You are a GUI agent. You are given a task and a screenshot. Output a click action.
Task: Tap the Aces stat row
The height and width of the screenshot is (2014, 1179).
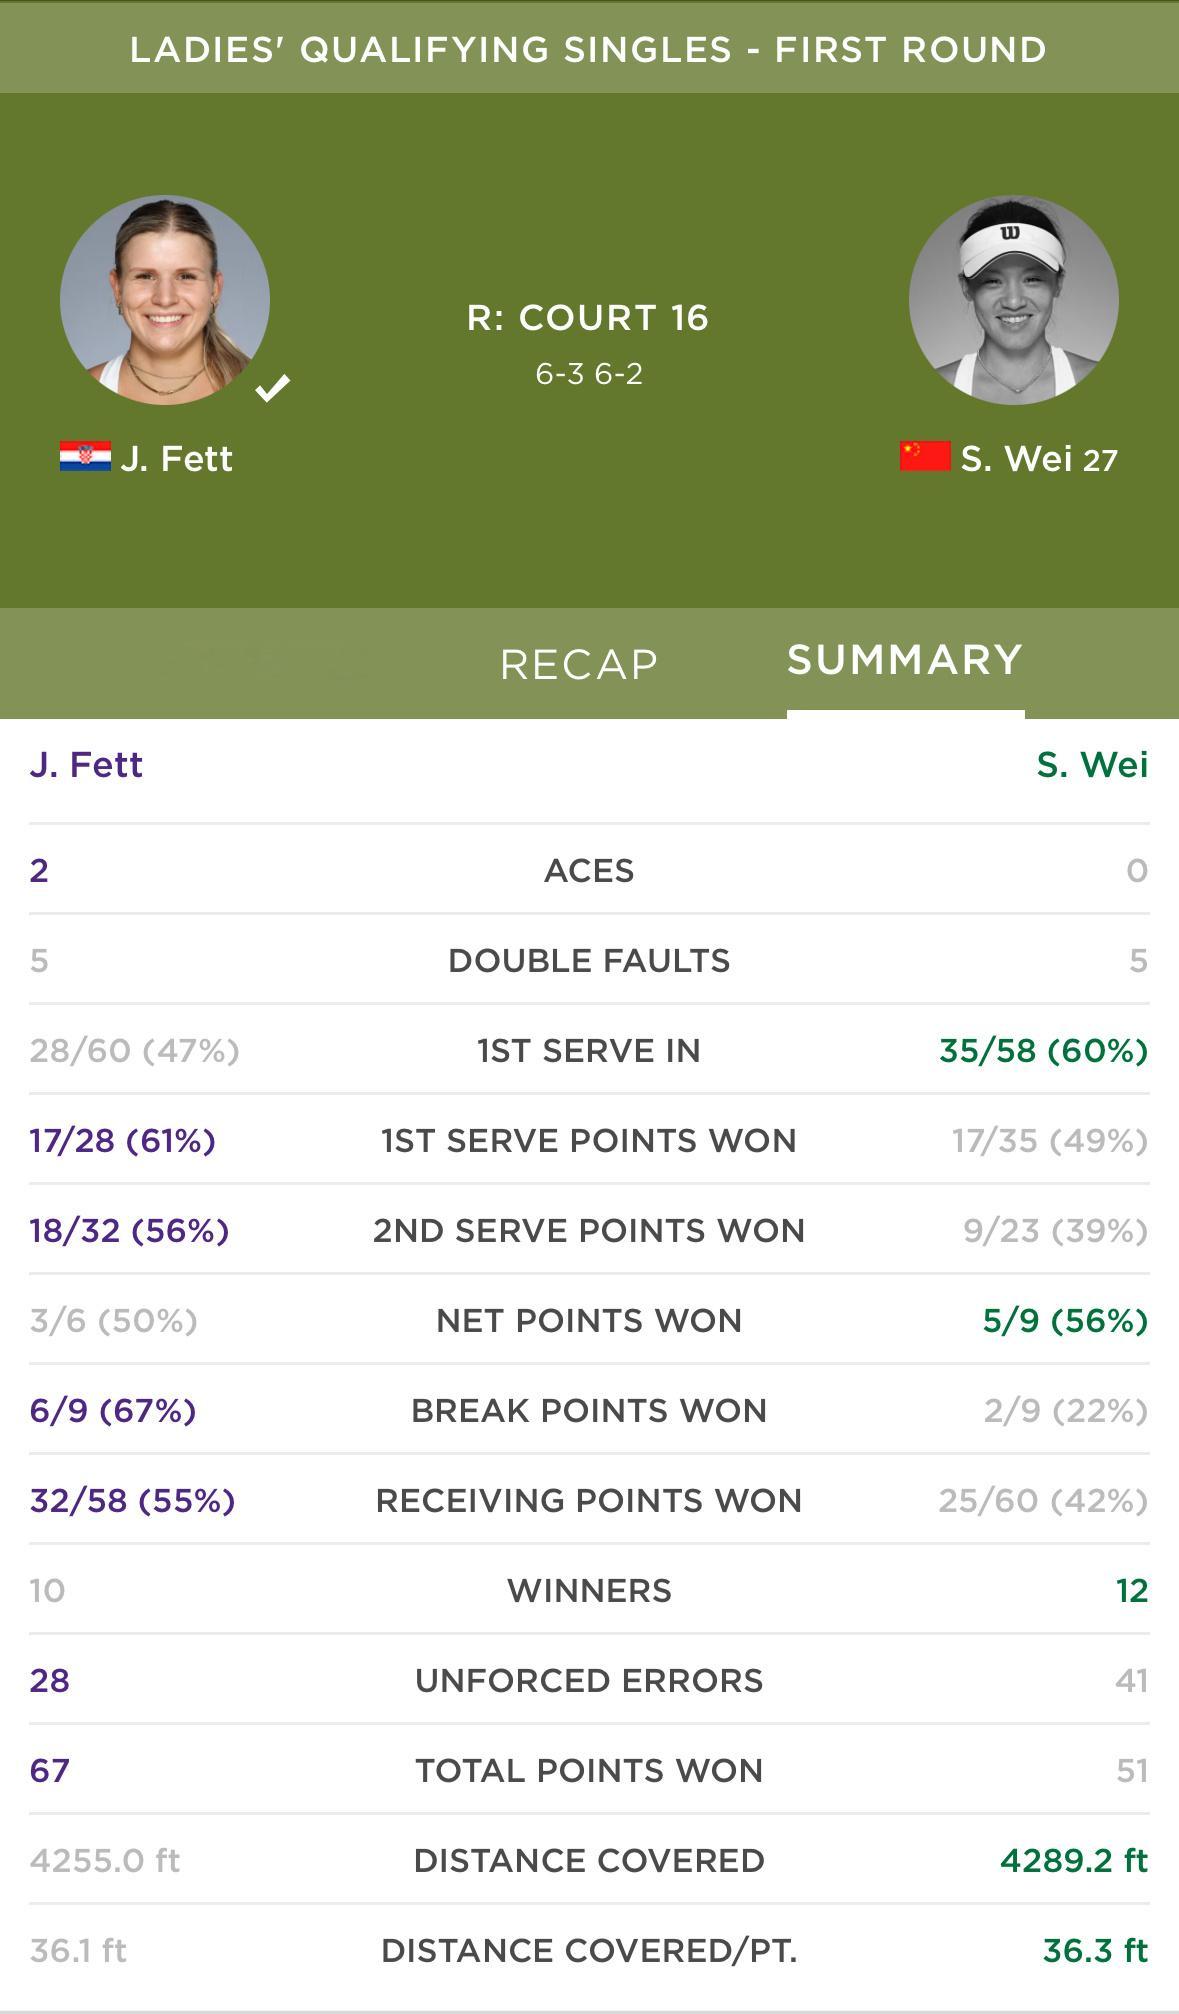(589, 870)
